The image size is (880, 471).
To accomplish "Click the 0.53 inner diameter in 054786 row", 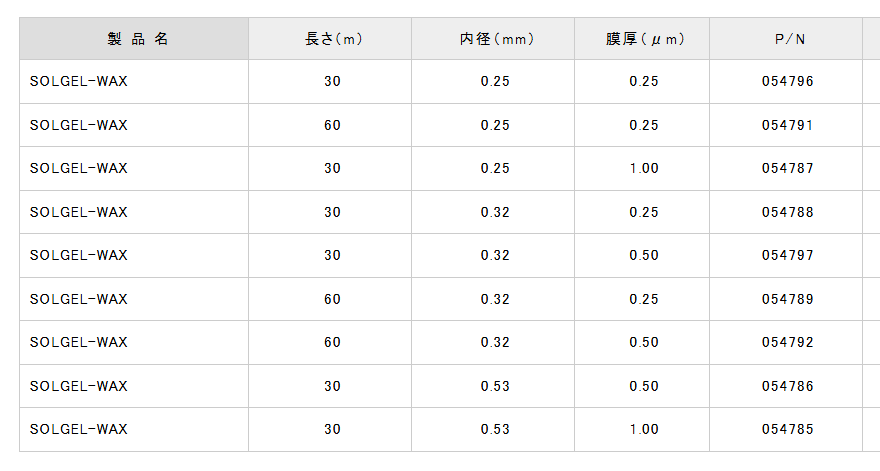I will 495,386.
